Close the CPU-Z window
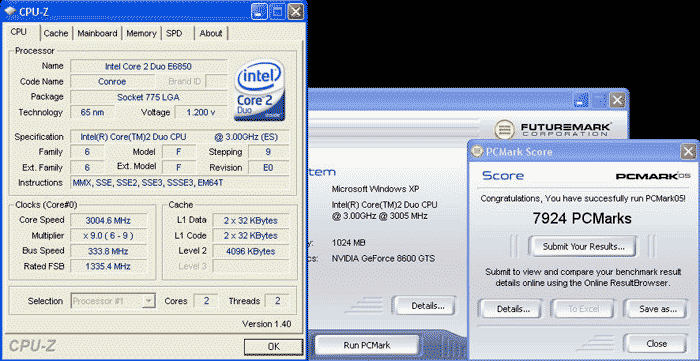This screenshot has width=700, height=361. click(x=296, y=11)
